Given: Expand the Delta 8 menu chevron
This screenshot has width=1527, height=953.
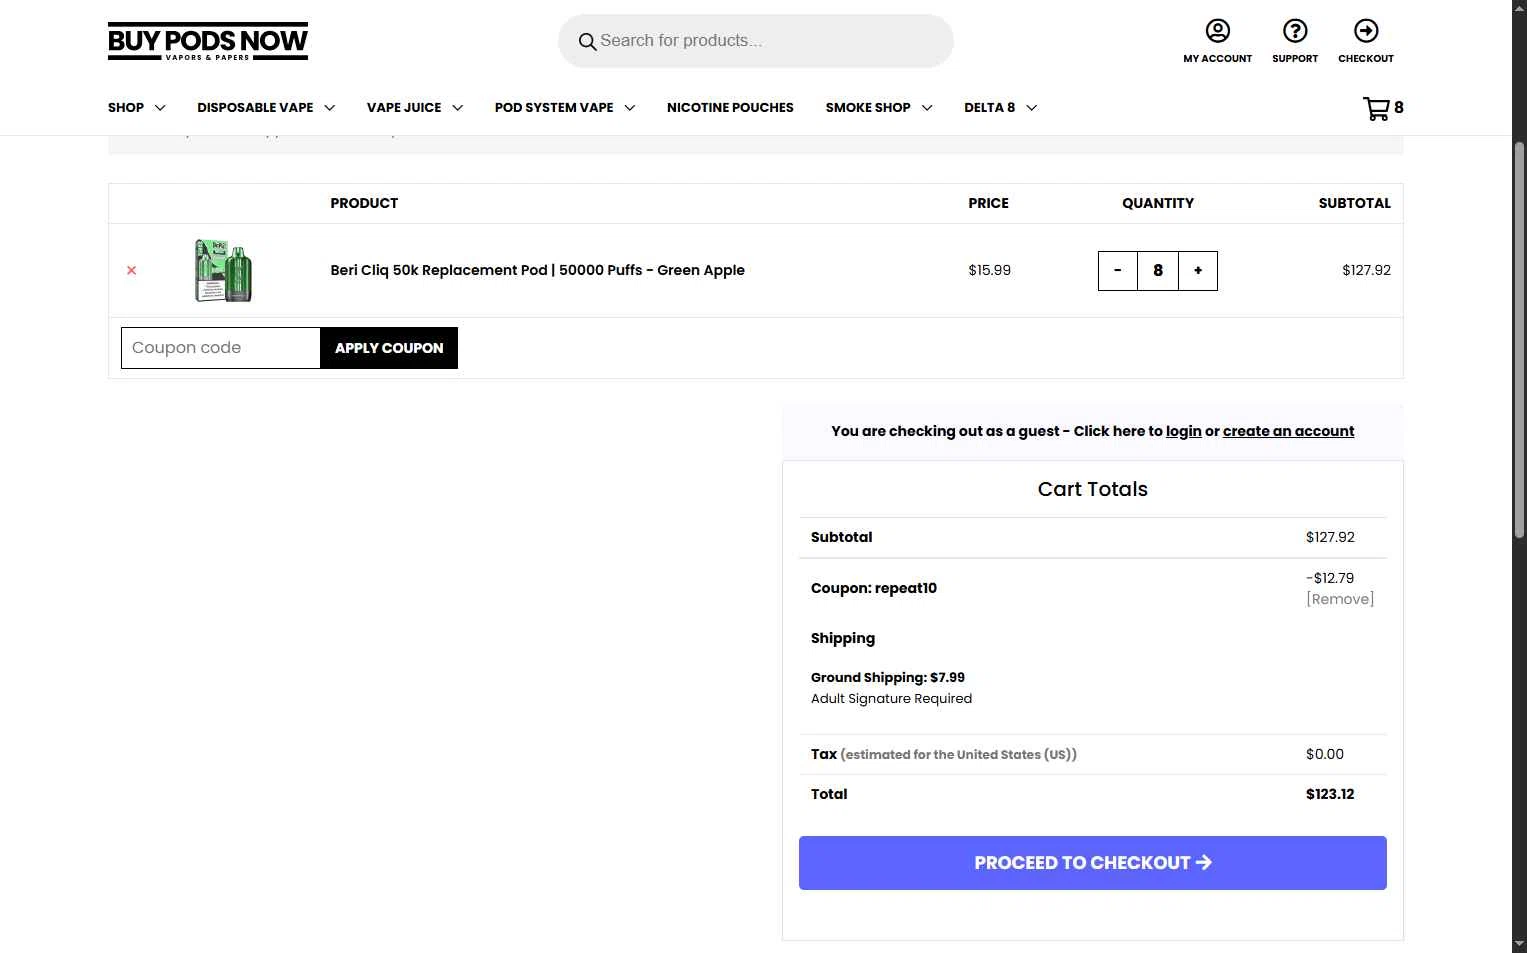Looking at the screenshot, I should click(x=1031, y=108).
